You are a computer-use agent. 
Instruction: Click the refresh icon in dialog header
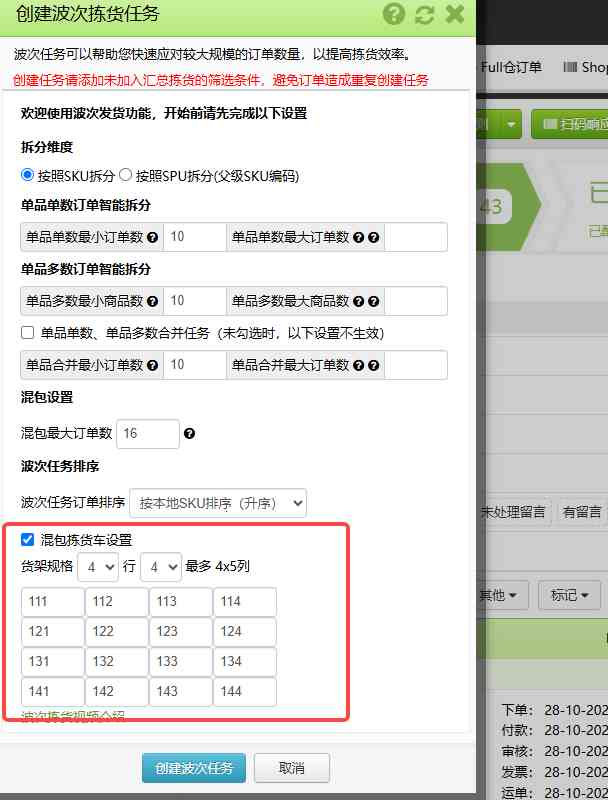(424, 14)
